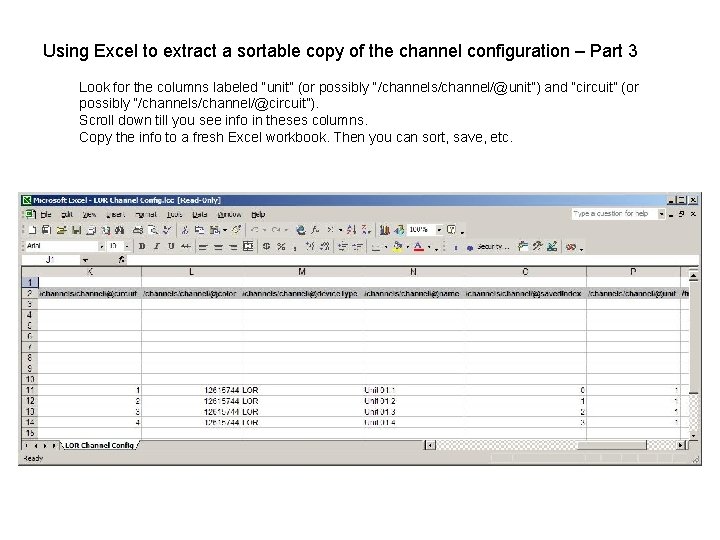The height and width of the screenshot is (540, 720).
Task: Open the Edit menu
Action: pyautogui.click(x=67, y=214)
